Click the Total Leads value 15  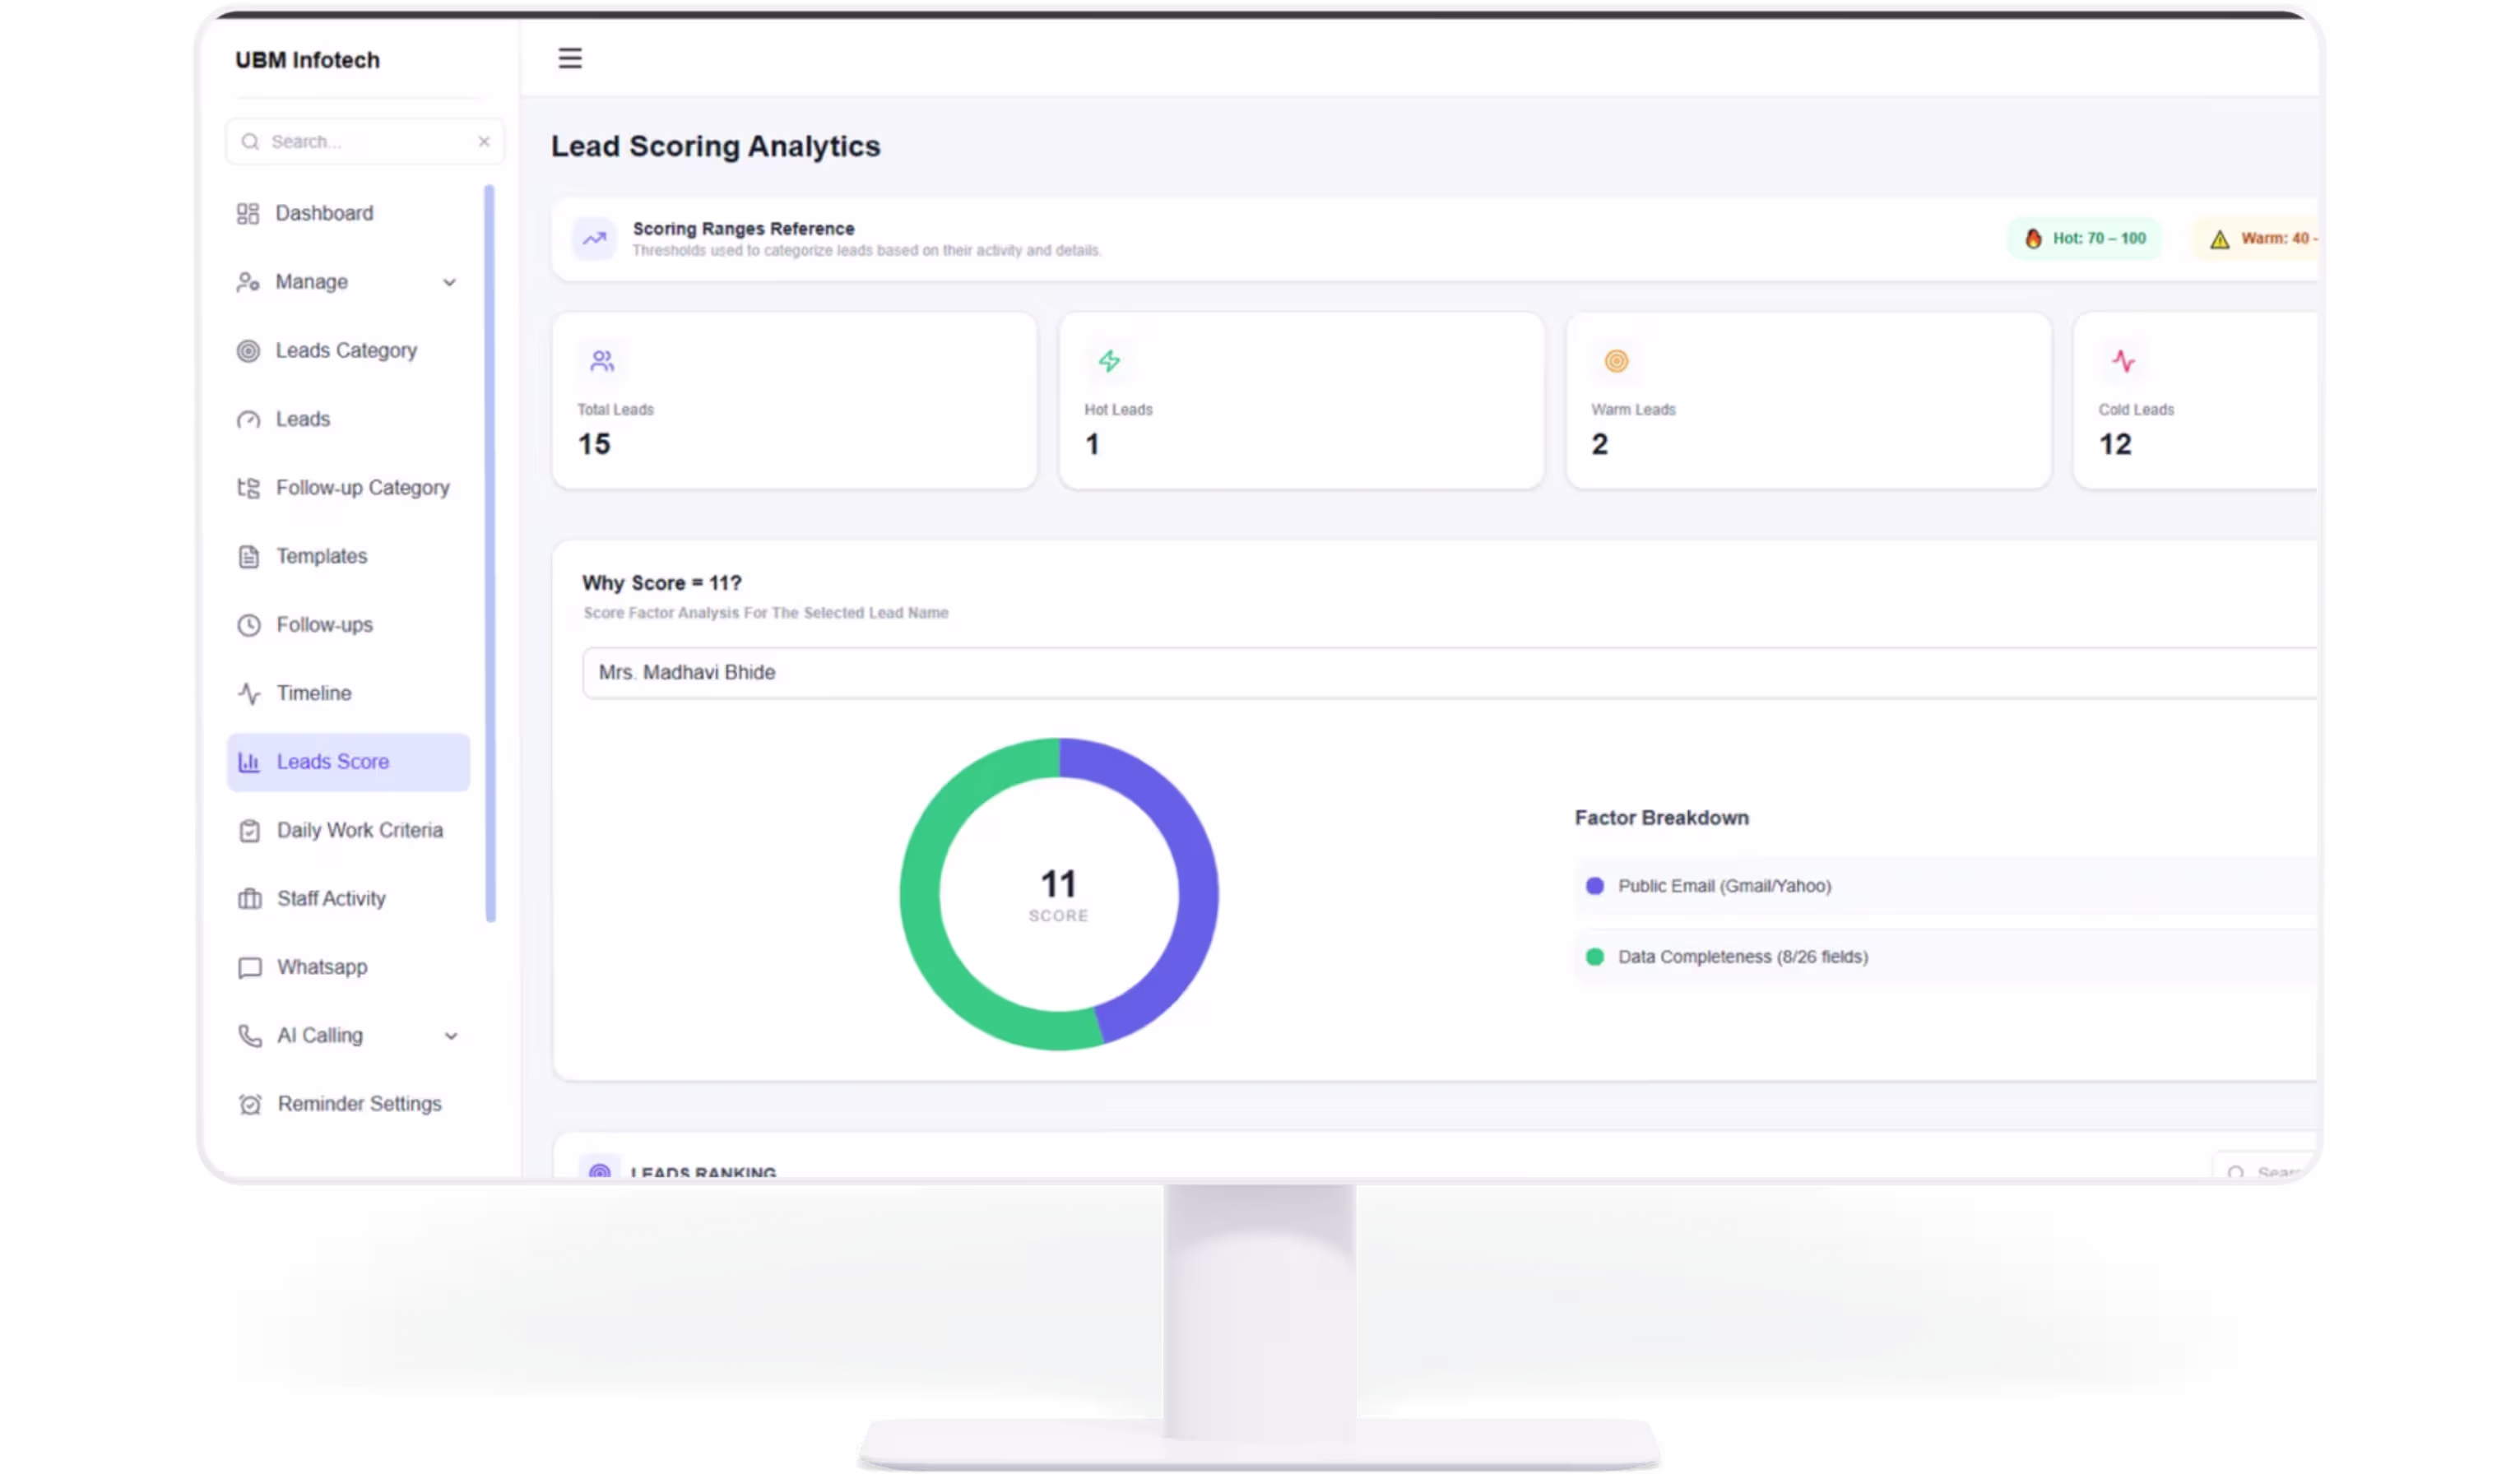click(x=594, y=444)
